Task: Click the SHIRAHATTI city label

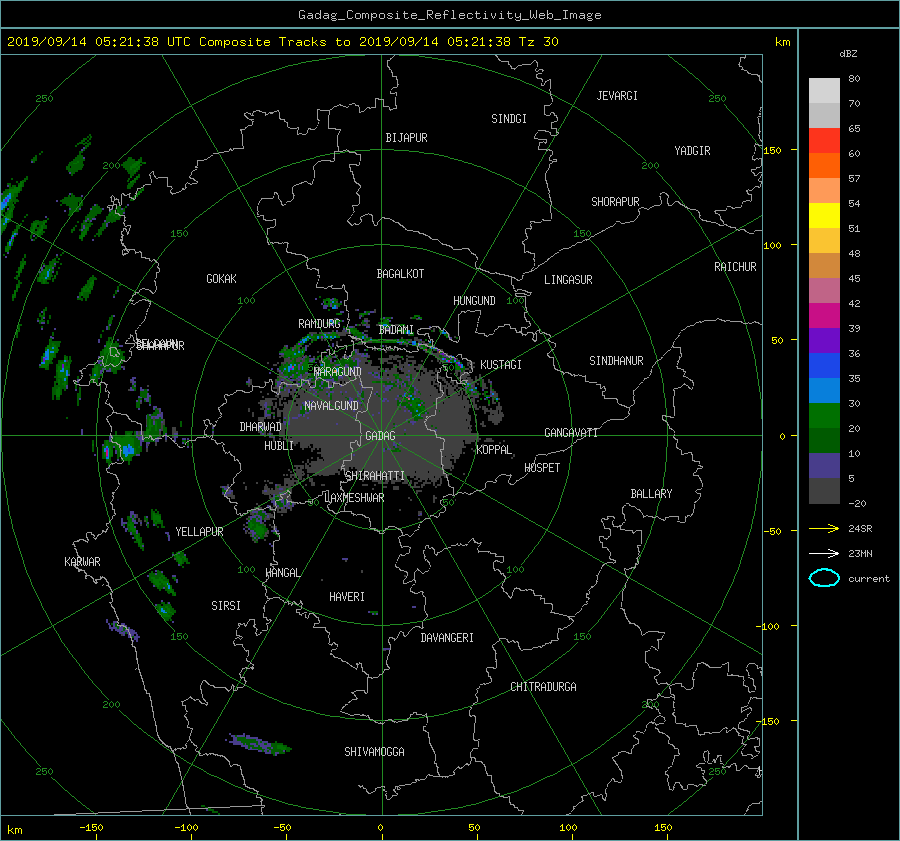Action: coord(375,476)
